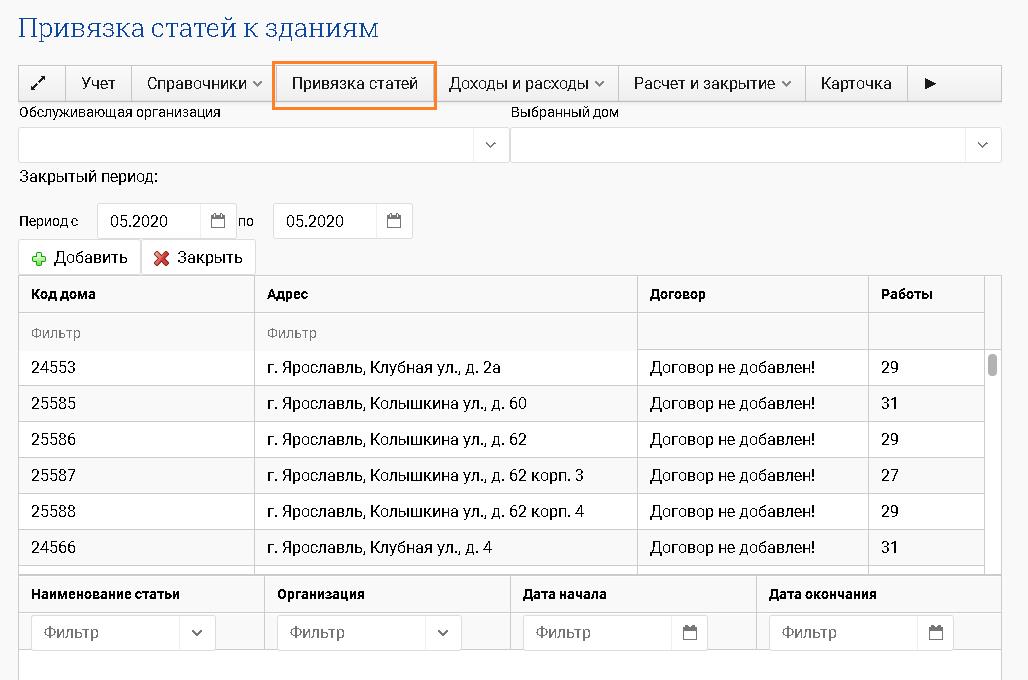Open the Расчет и закрытие menu
Image resolution: width=1028 pixels, height=680 pixels.
coord(712,84)
